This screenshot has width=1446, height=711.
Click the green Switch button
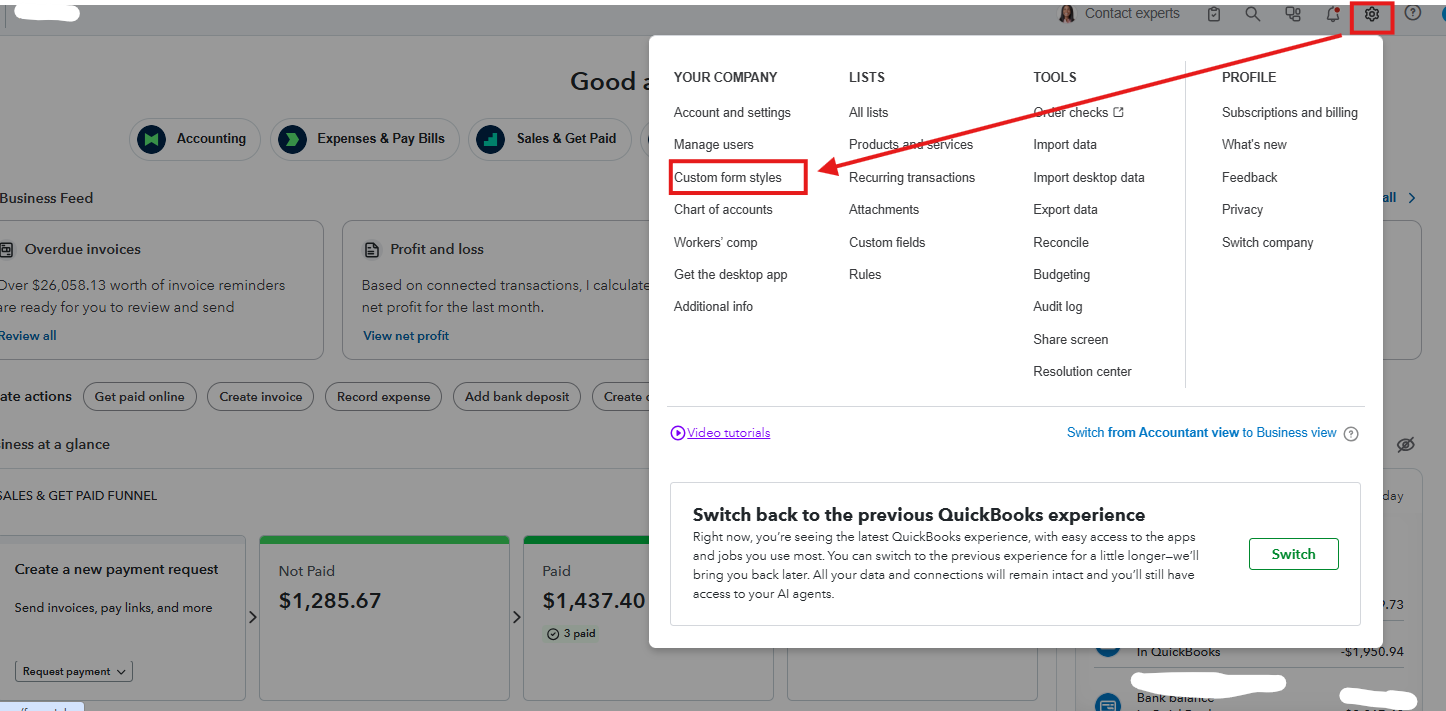click(x=1294, y=554)
